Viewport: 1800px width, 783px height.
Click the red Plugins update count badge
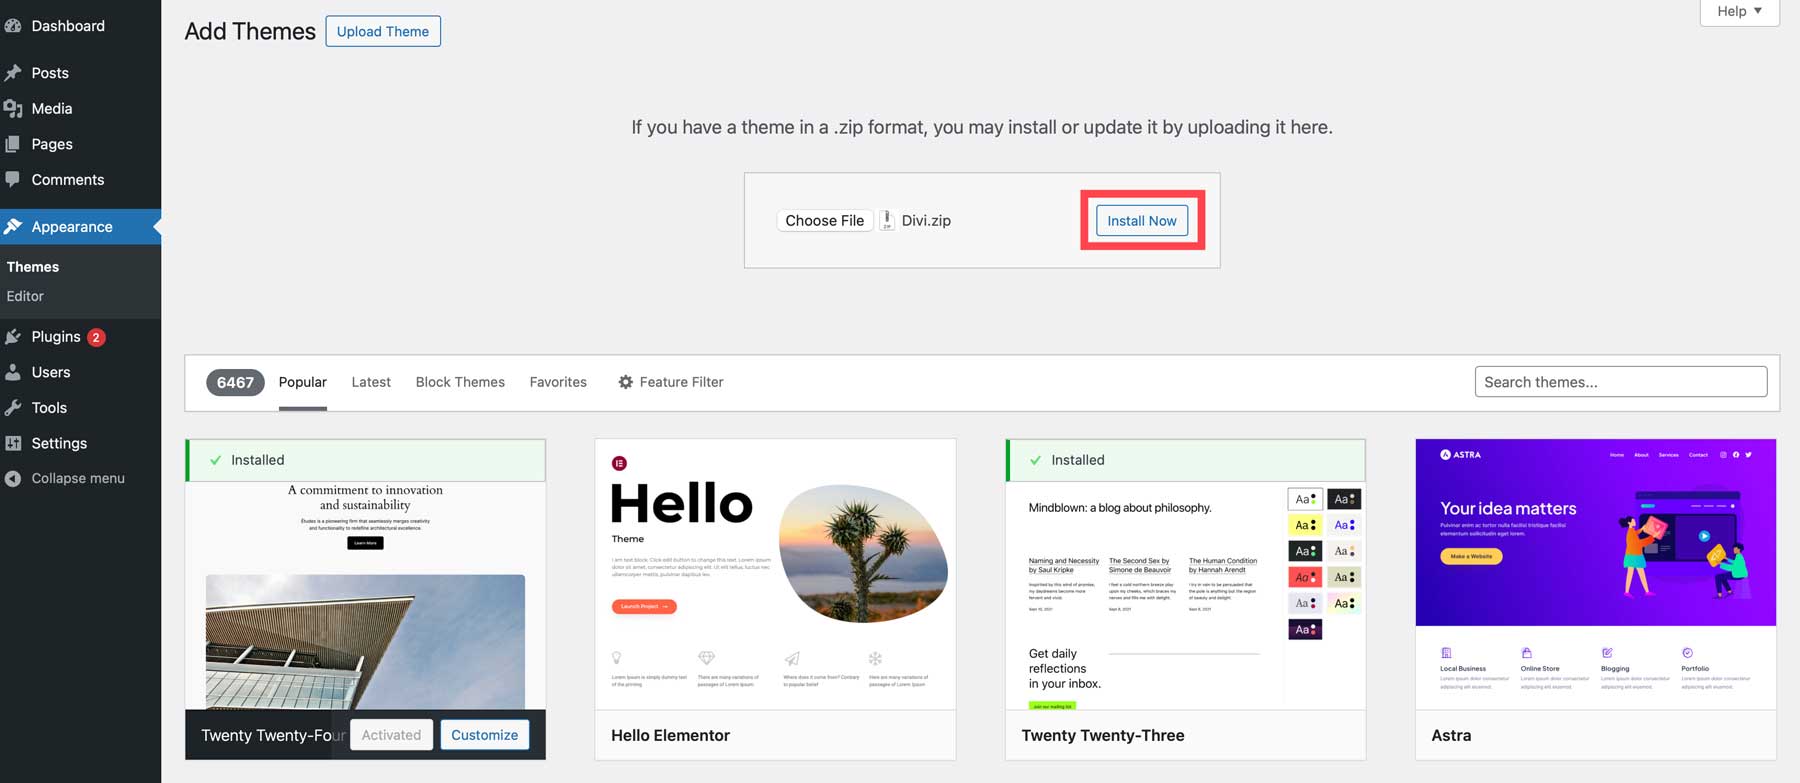pyautogui.click(x=96, y=338)
